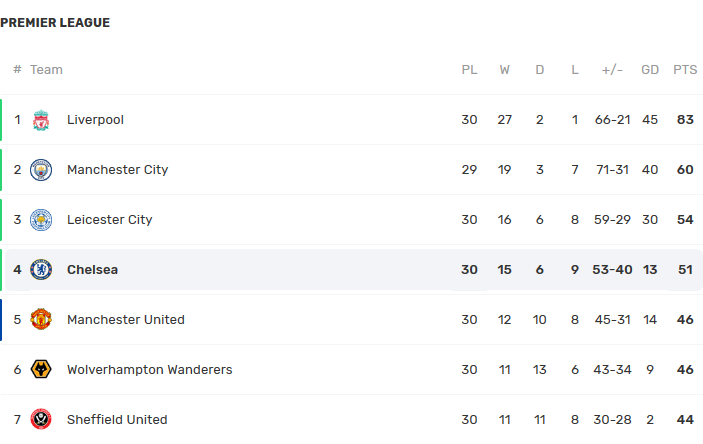Click Liverpool's 83 points value
This screenshot has height=444, width=703.
(685, 120)
